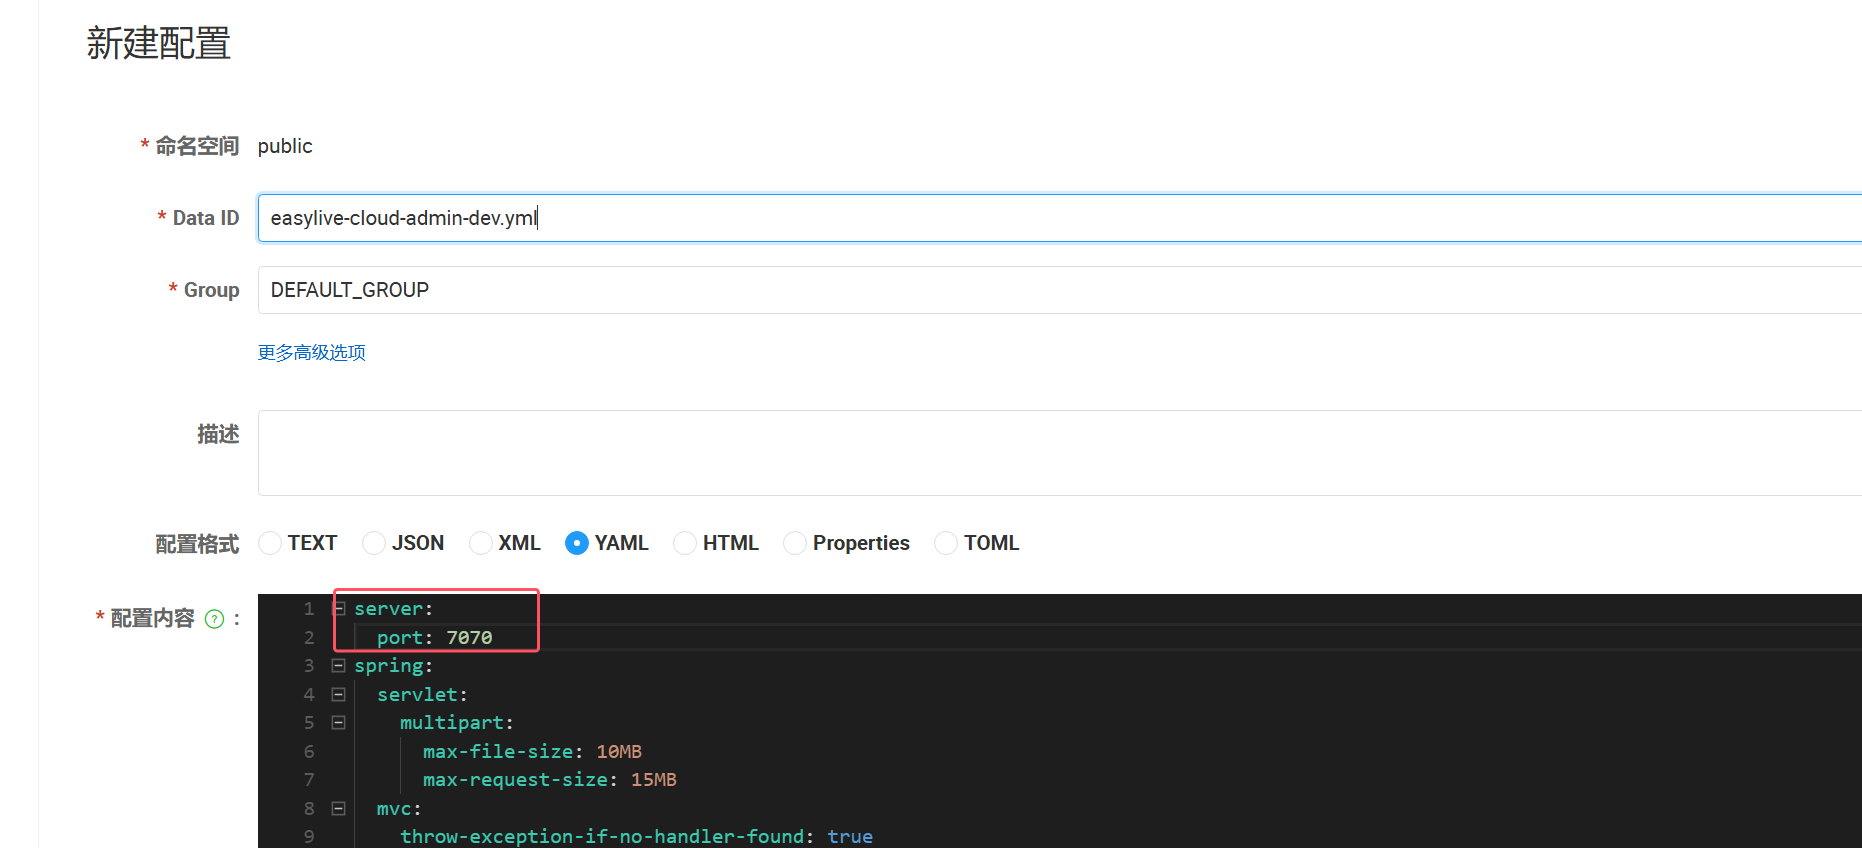Collapse the server block fold marker
1862x848 pixels.
(339, 608)
